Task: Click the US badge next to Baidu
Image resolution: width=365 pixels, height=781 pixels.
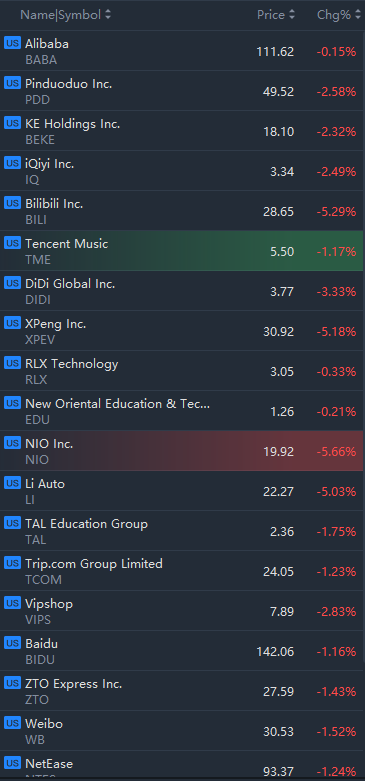Action: click(12, 643)
